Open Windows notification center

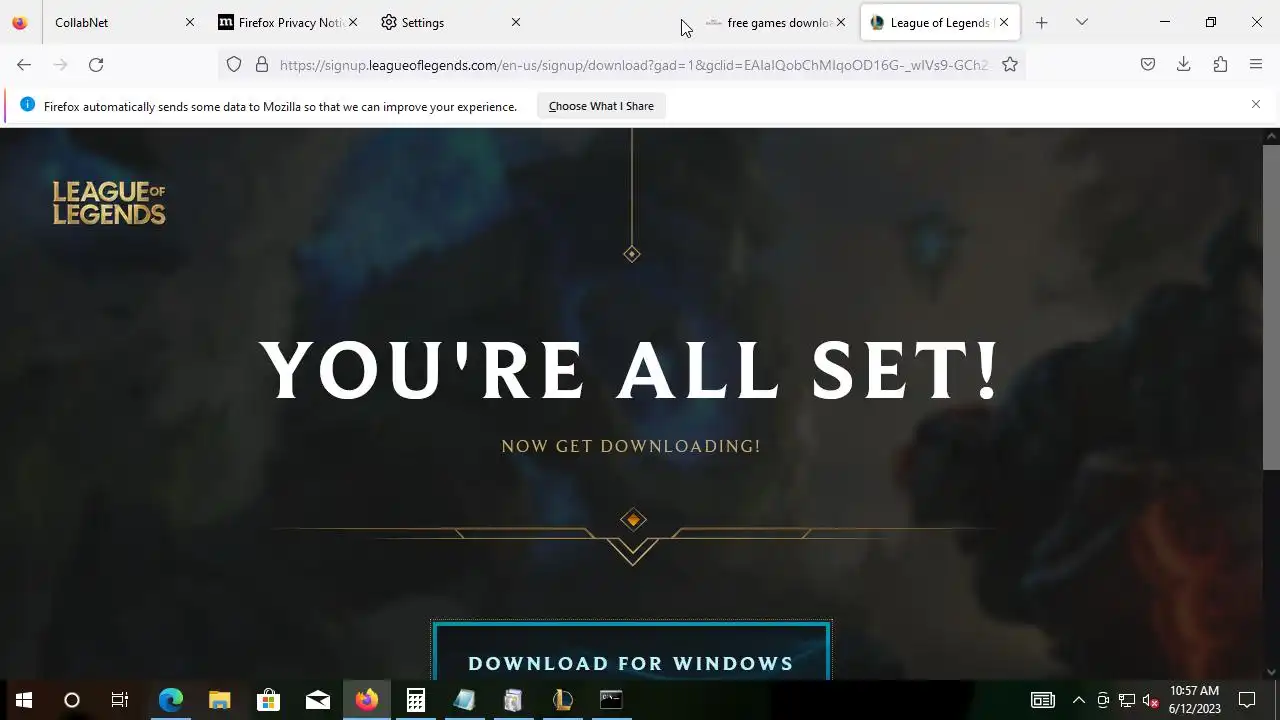pos(1247,700)
